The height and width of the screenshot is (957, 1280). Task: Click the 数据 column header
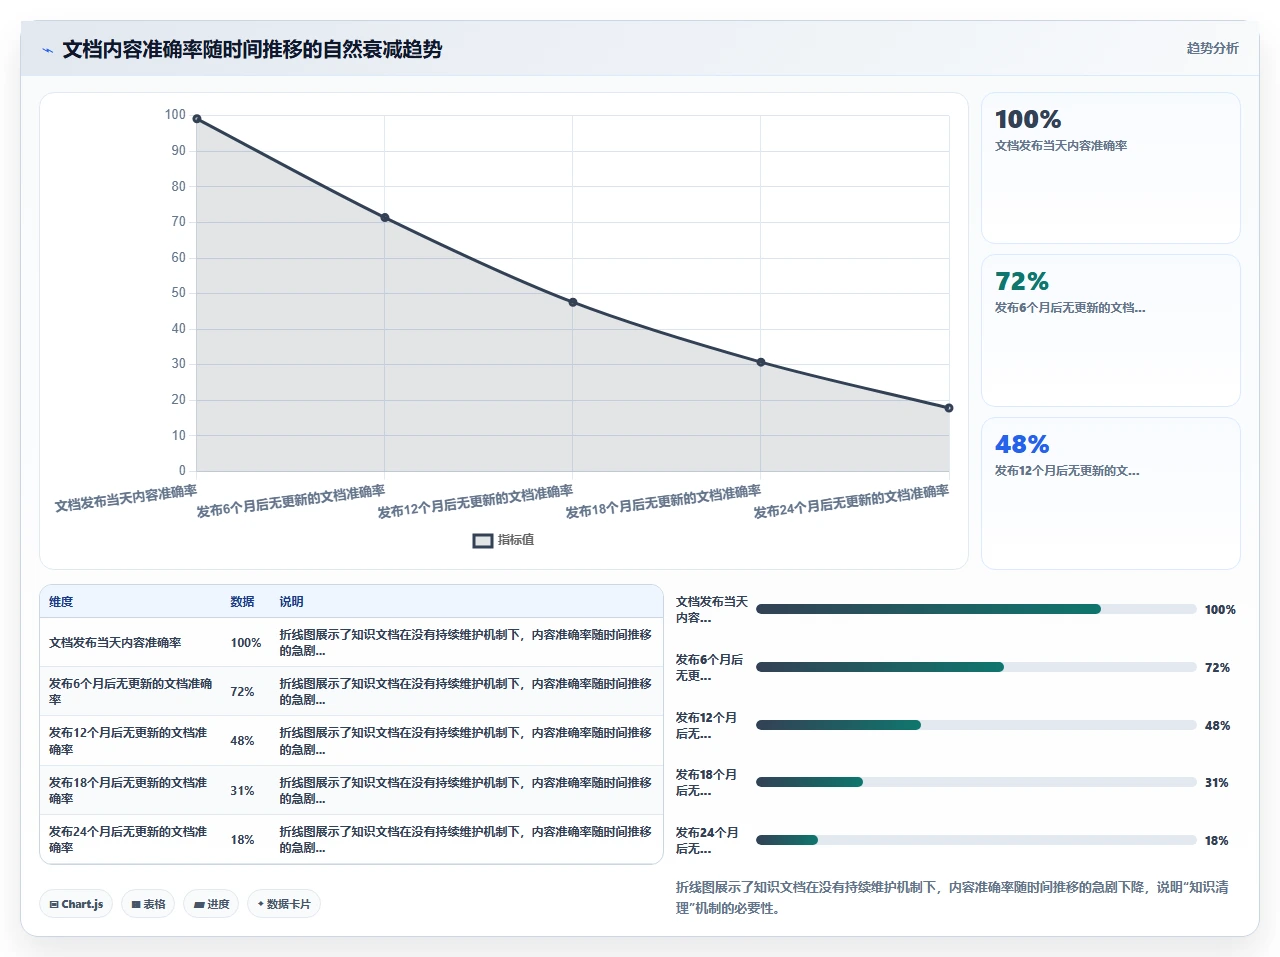242,602
